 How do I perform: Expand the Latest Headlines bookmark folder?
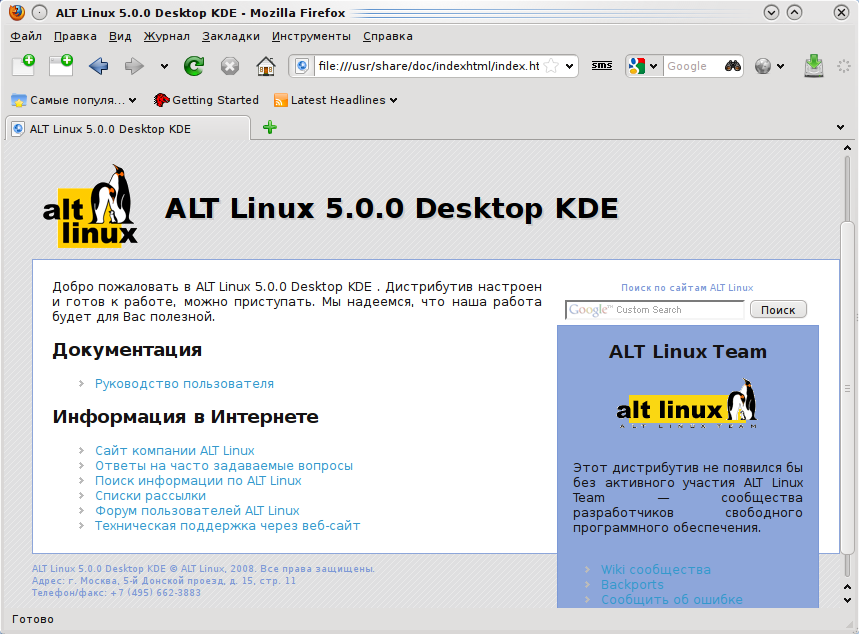336,100
